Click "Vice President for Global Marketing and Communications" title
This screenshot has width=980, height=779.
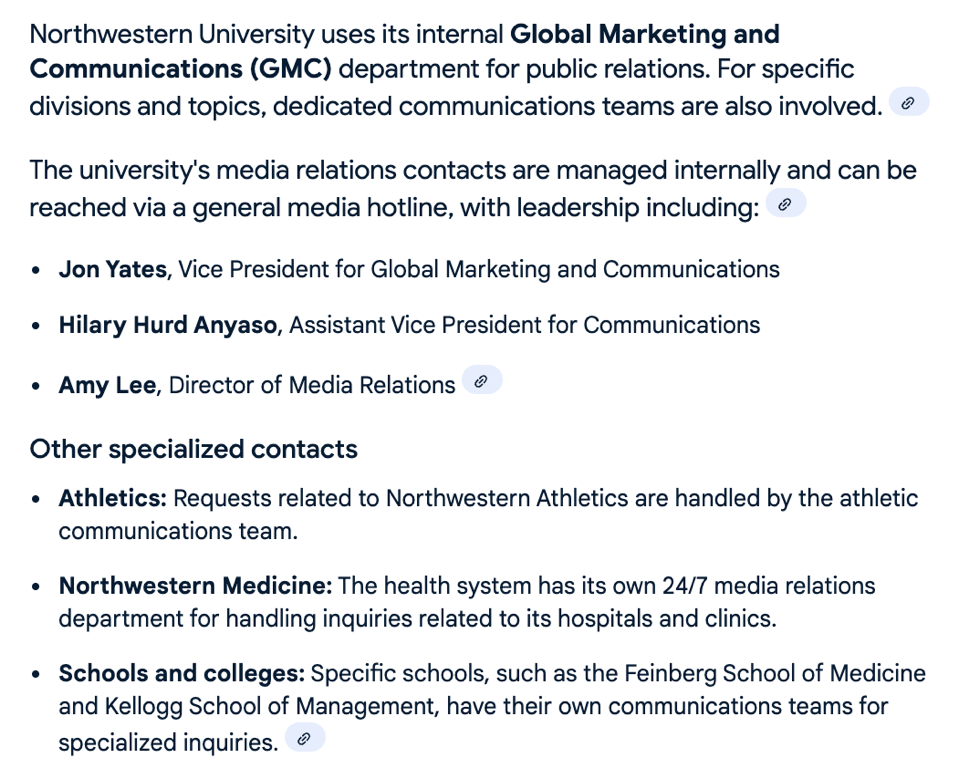[x=478, y=269]
